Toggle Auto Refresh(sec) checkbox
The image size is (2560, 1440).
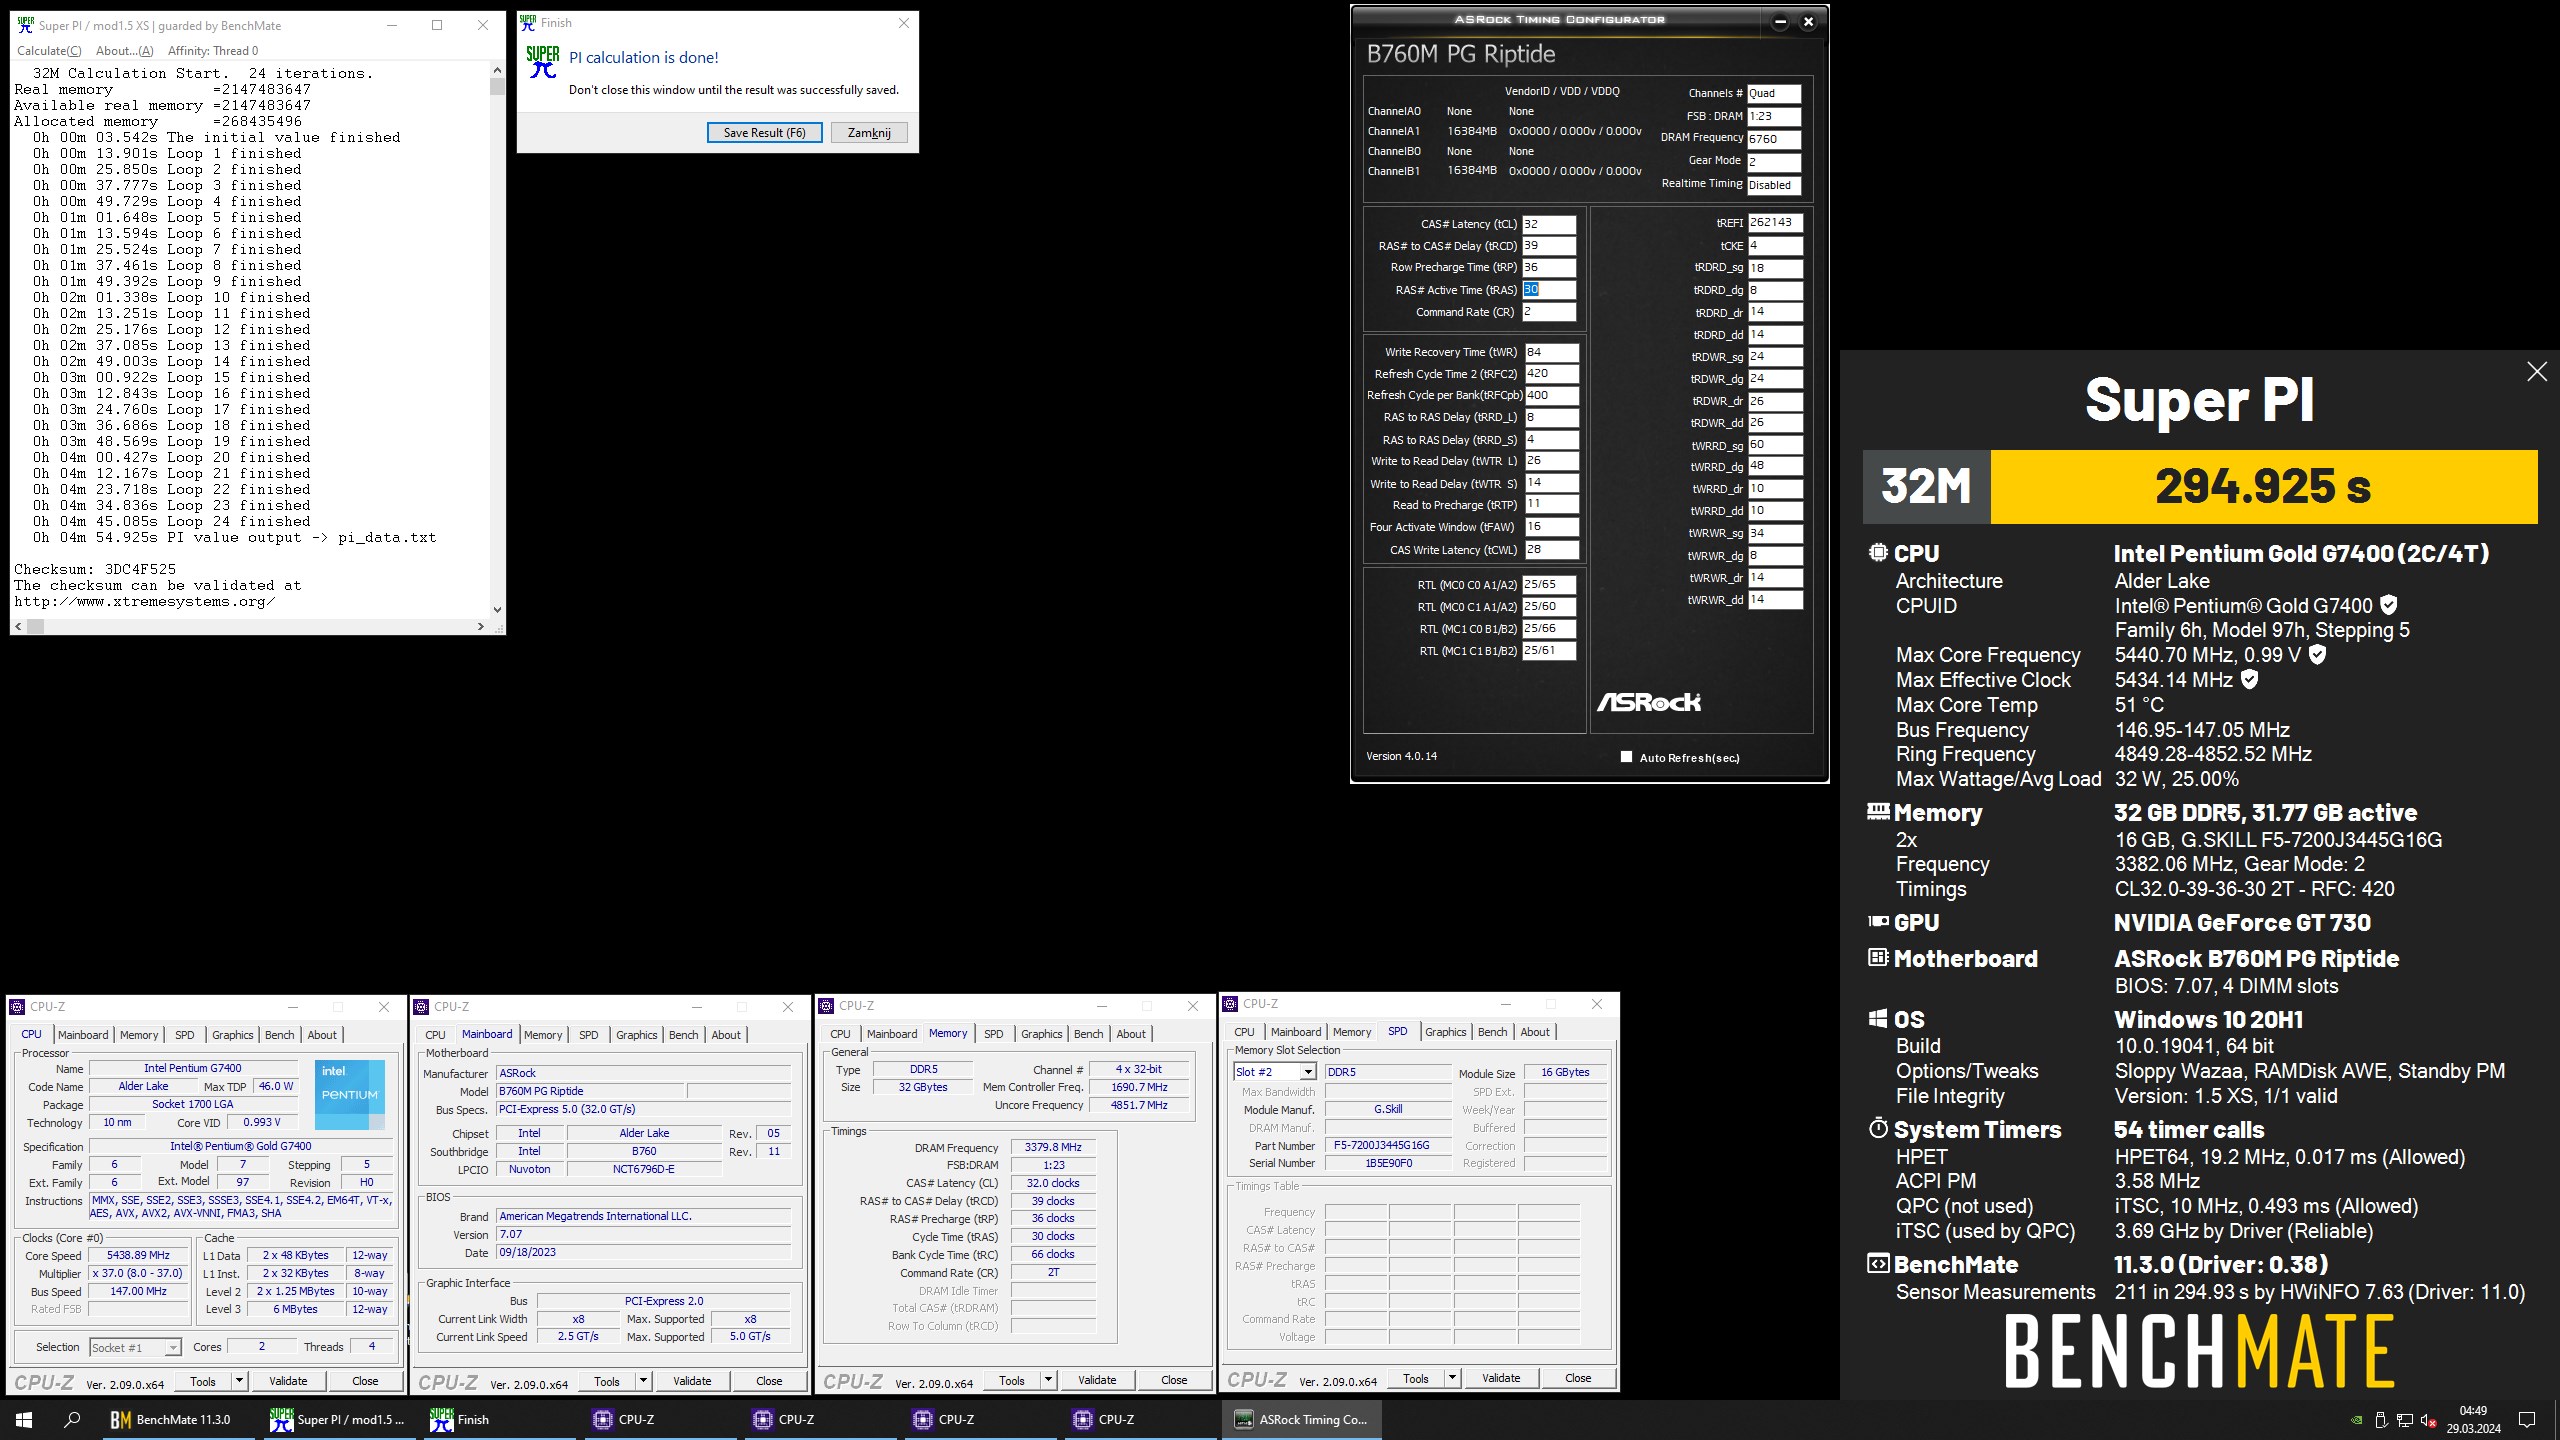click(1626, 757)
